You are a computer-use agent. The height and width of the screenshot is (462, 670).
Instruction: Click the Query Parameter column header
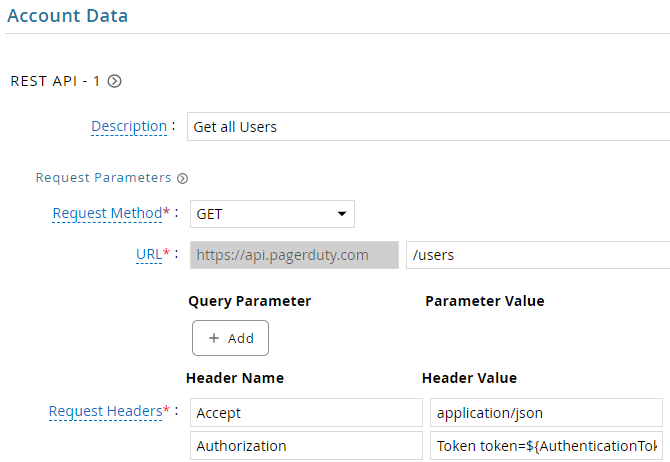[x=250, y=301]
